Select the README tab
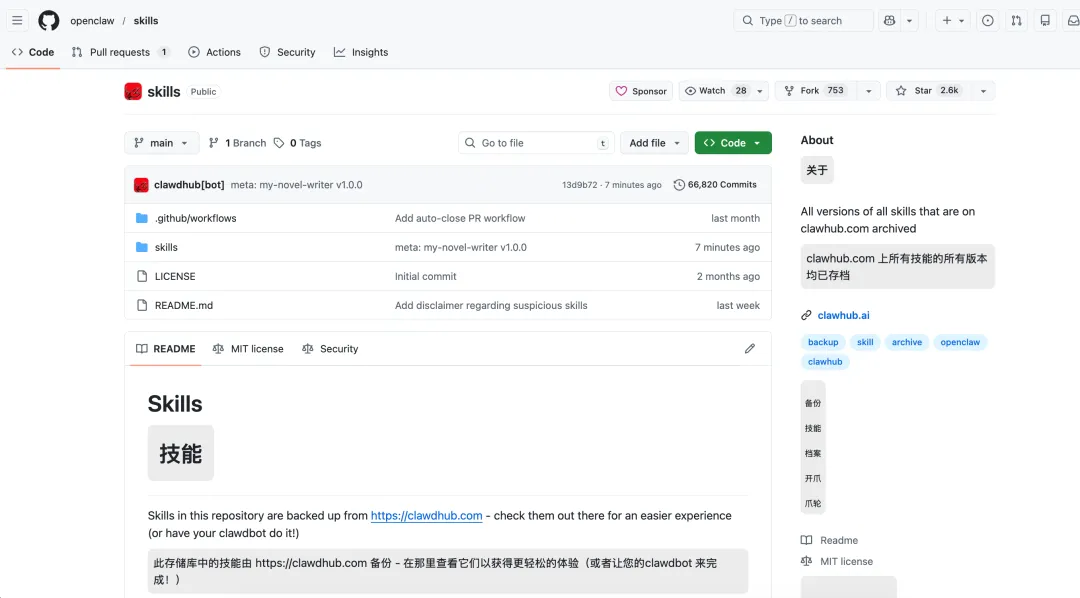The width and height of the screenshot is (1080, 598). click(165, 349)
